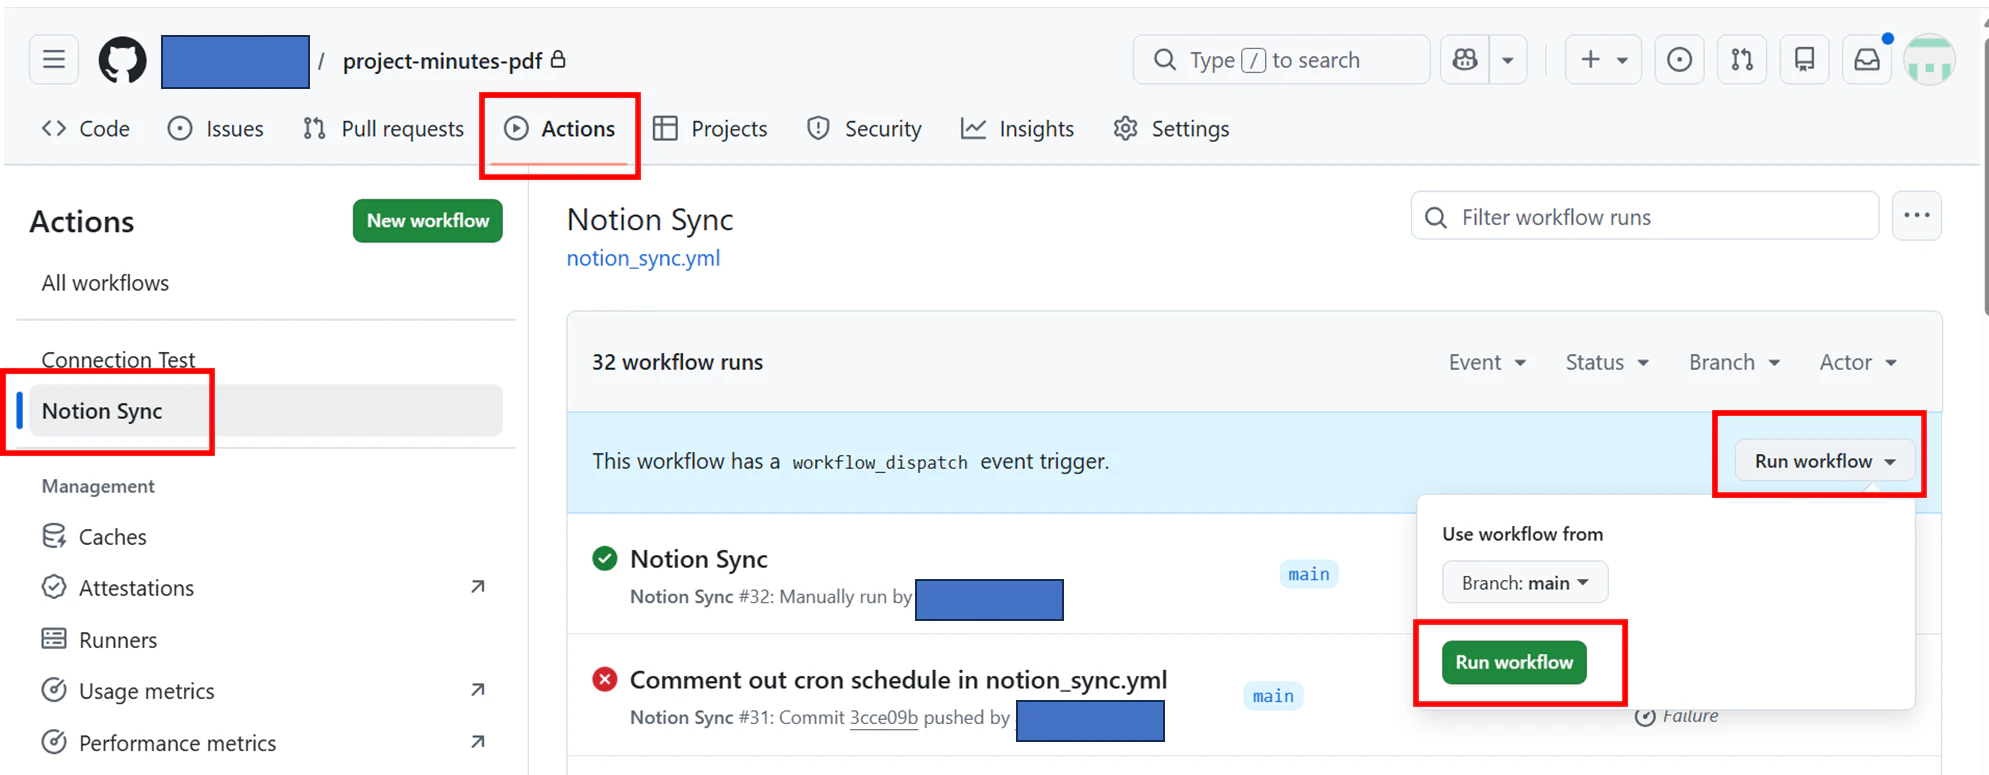Click the Caches database icon
This screenshot has height=775, width=1989.
click(54, 536)
